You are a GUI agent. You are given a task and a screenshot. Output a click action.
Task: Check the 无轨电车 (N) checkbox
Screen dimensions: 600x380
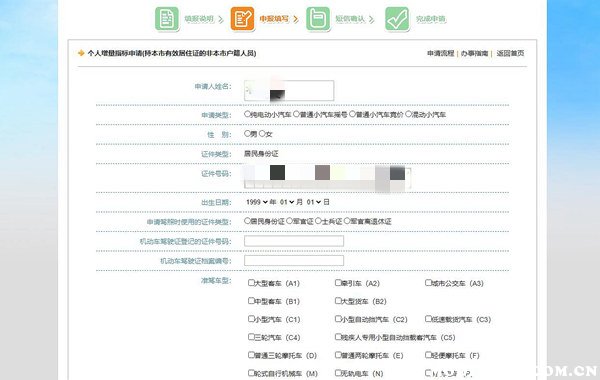point(338,373)
